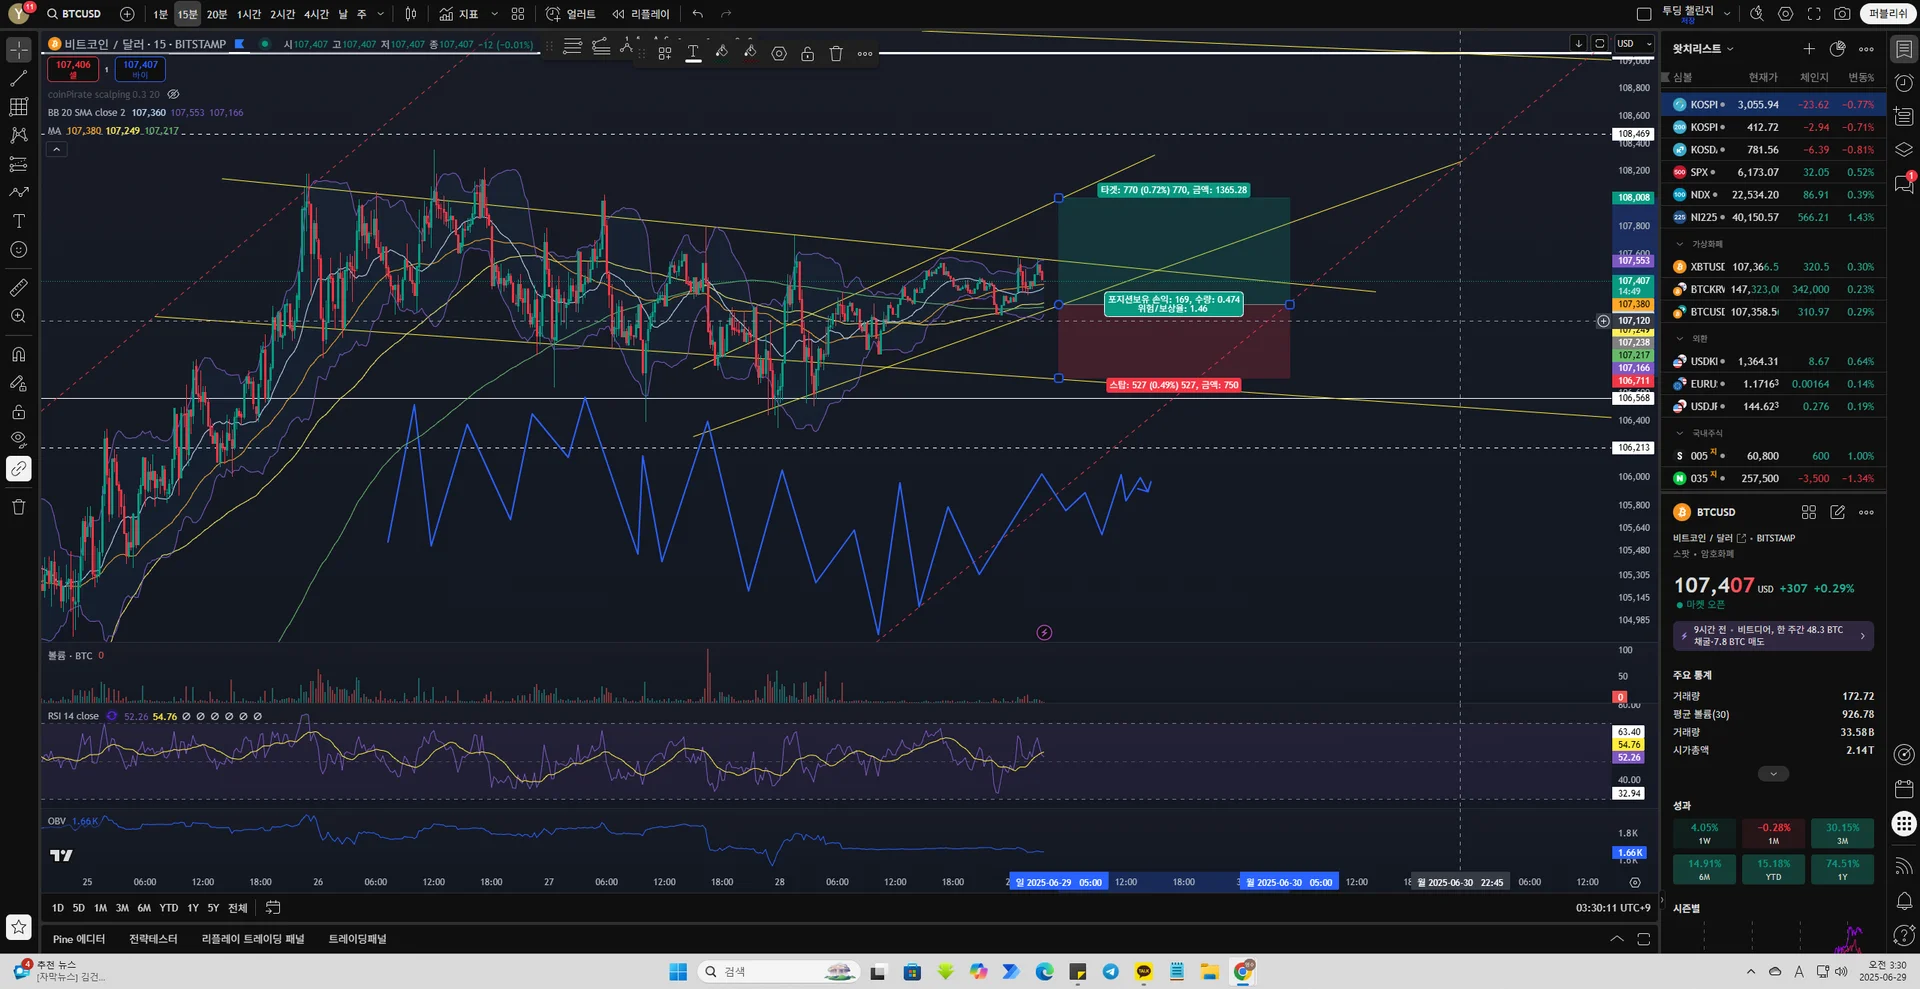Click the blue 107,407 buy button
Image resolution: width=1920 pixels, height=989 pixels.
(x=140, y=69)
